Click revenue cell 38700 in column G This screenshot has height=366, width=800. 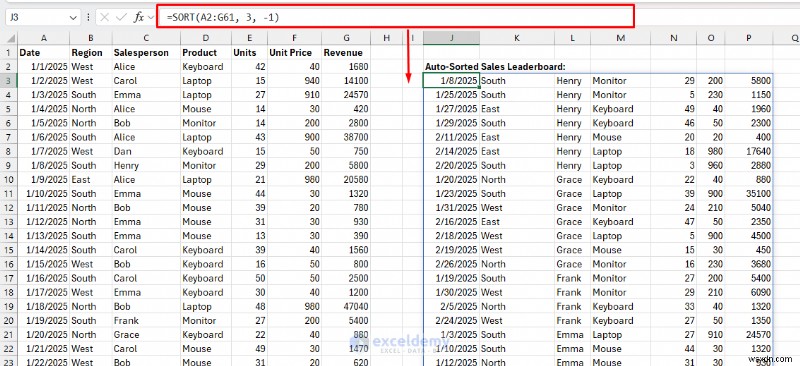click(346, 137)
